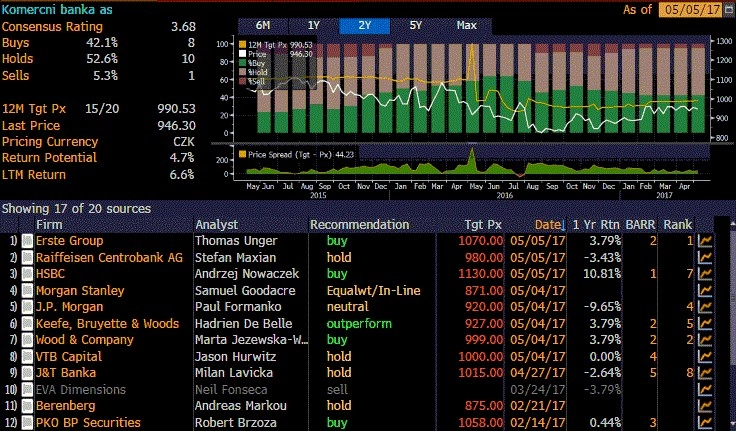This screenshot has height=431, width=736.
Task: Open Erste Group firm link
Action: click(x=69, y=241)
